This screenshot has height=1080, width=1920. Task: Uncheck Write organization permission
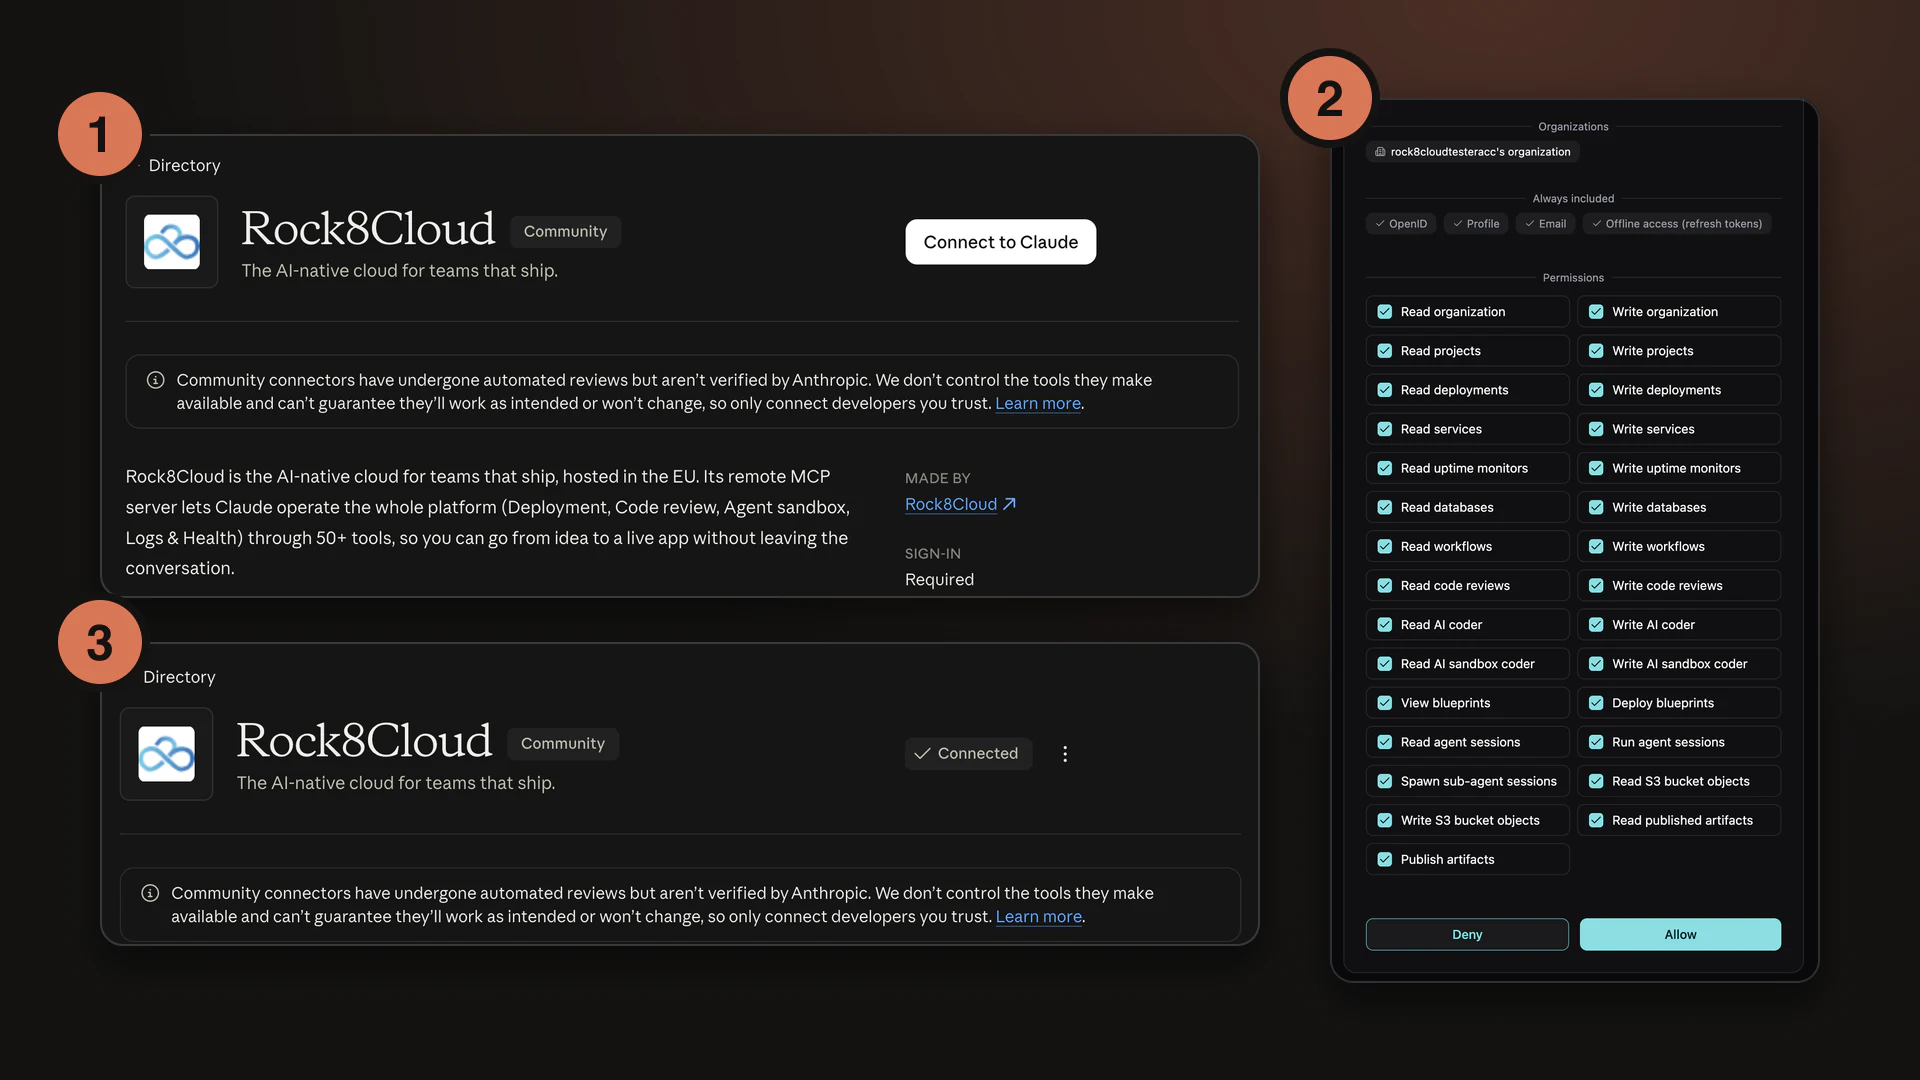pos(1596,312)
